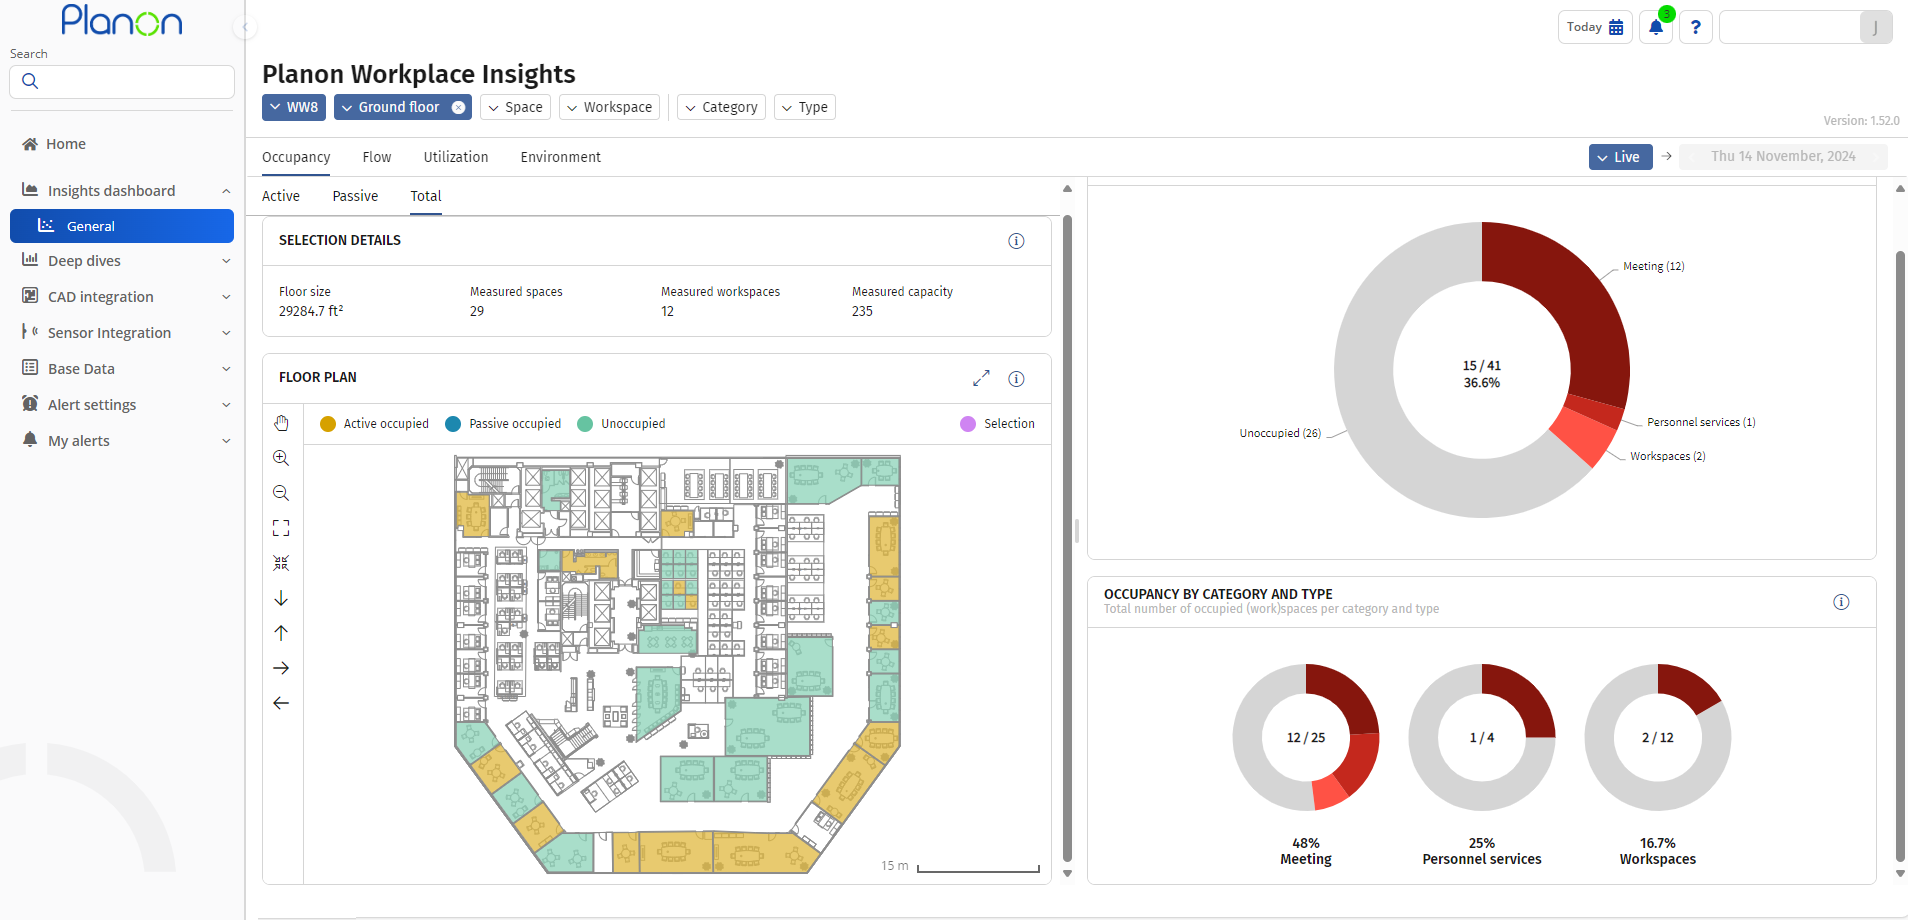Screen dimensions: 1908x920
Task: Go to Home
Action: [x=66, y=144]
